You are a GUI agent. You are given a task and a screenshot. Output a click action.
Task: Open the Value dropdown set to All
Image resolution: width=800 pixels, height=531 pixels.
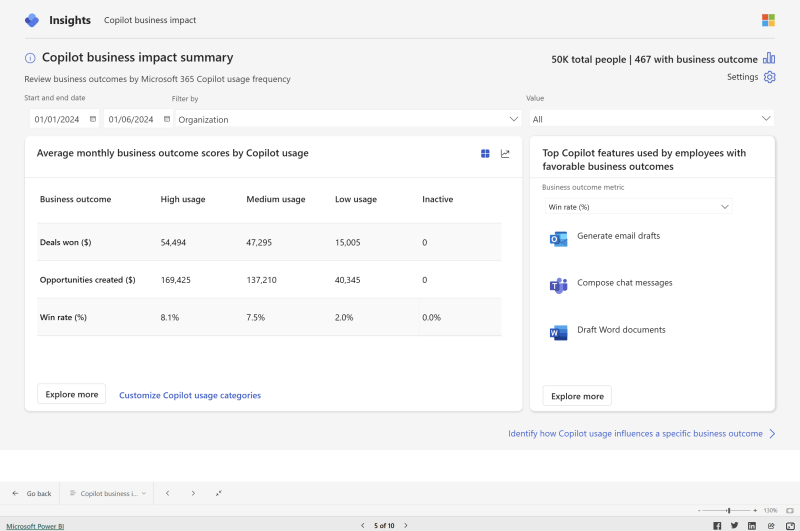[650, 119]
